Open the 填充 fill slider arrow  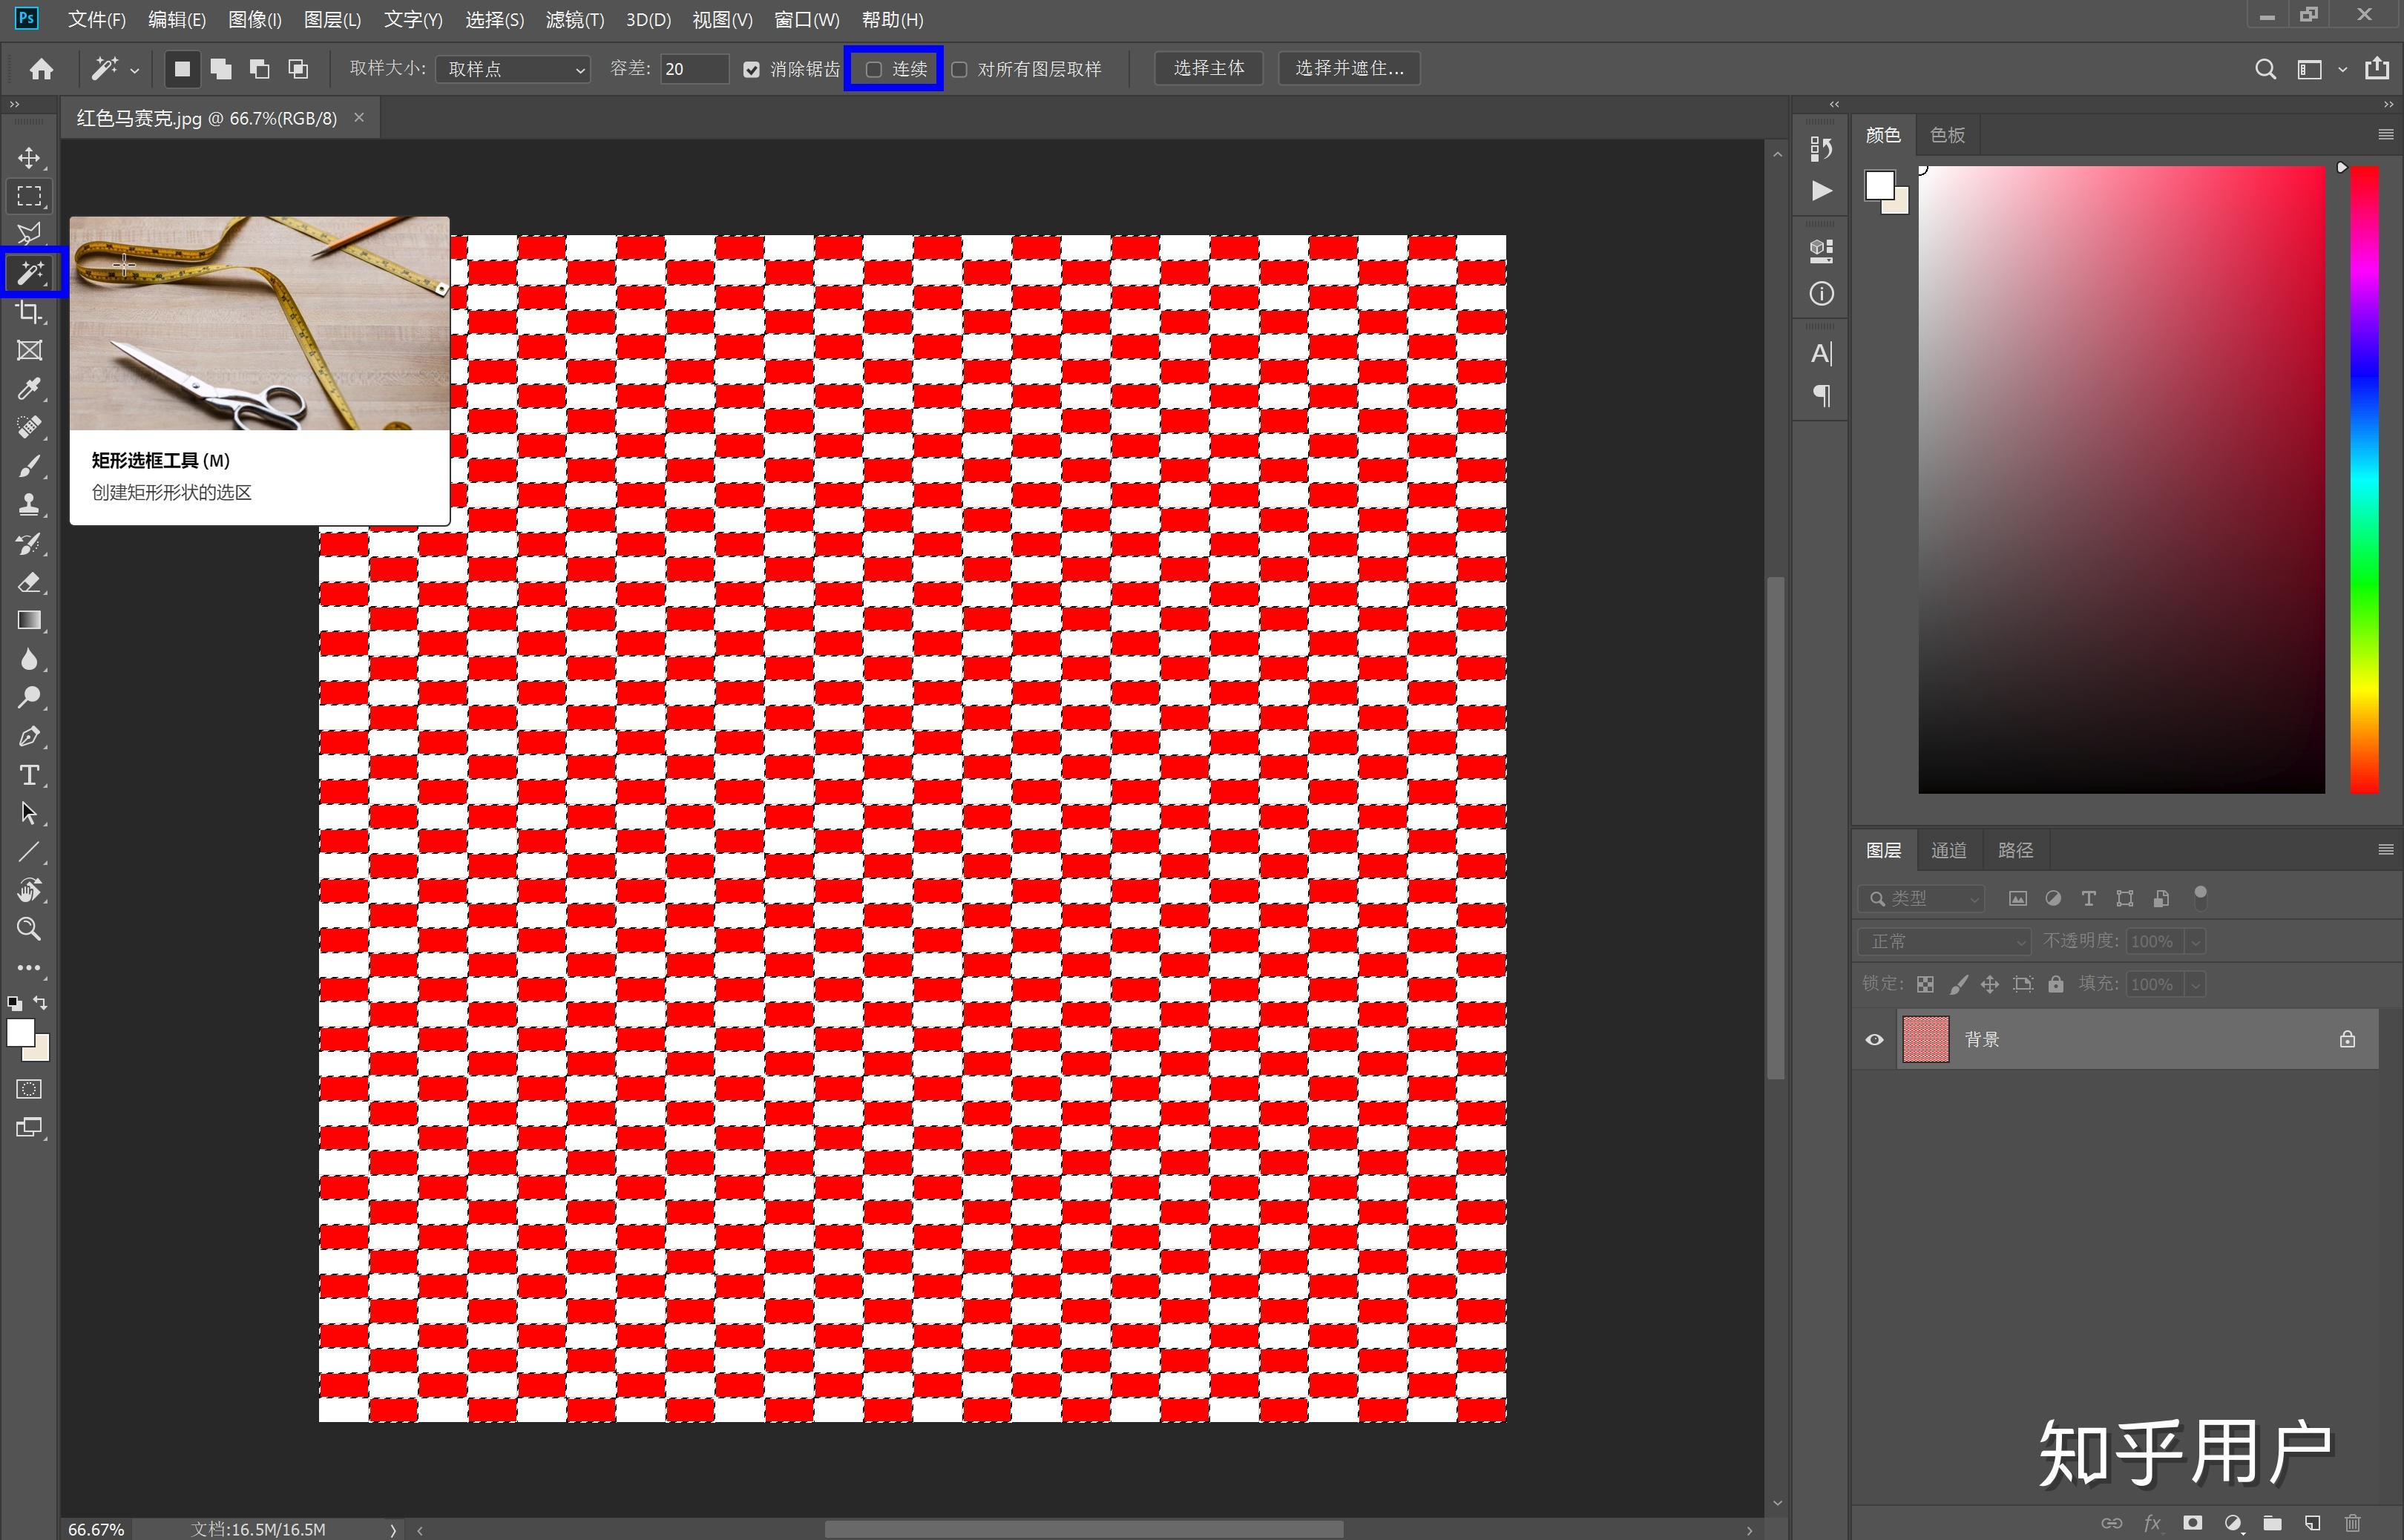tap(2196, 984)
